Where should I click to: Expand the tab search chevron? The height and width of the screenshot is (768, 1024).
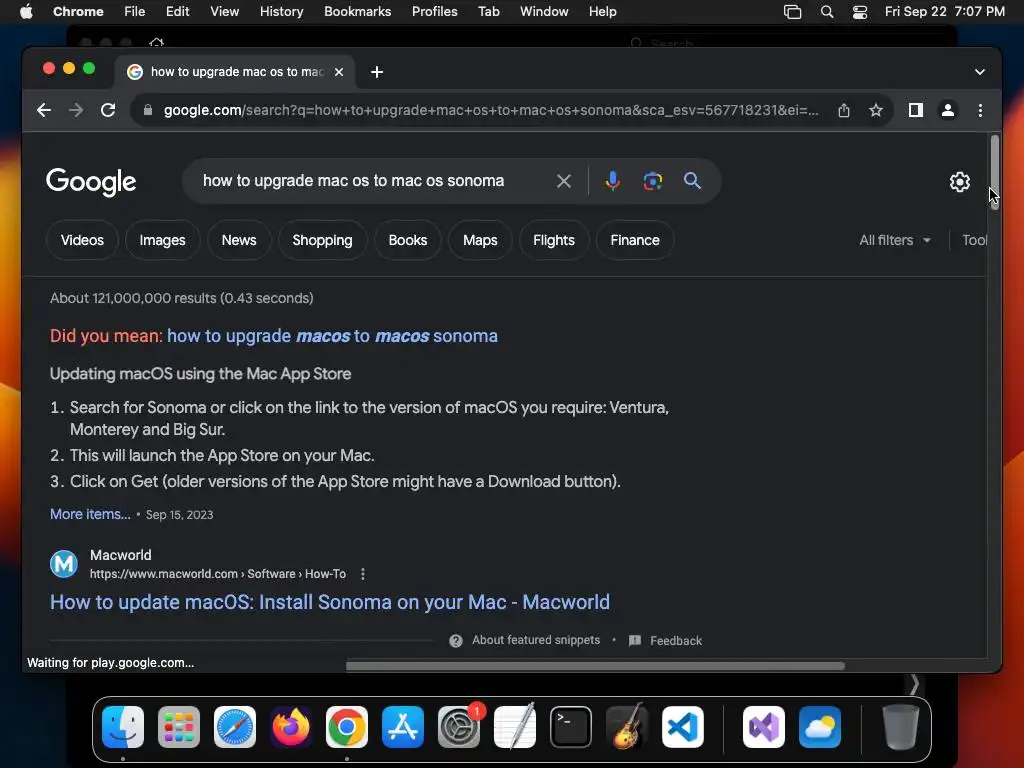click(x=980, y=72)
